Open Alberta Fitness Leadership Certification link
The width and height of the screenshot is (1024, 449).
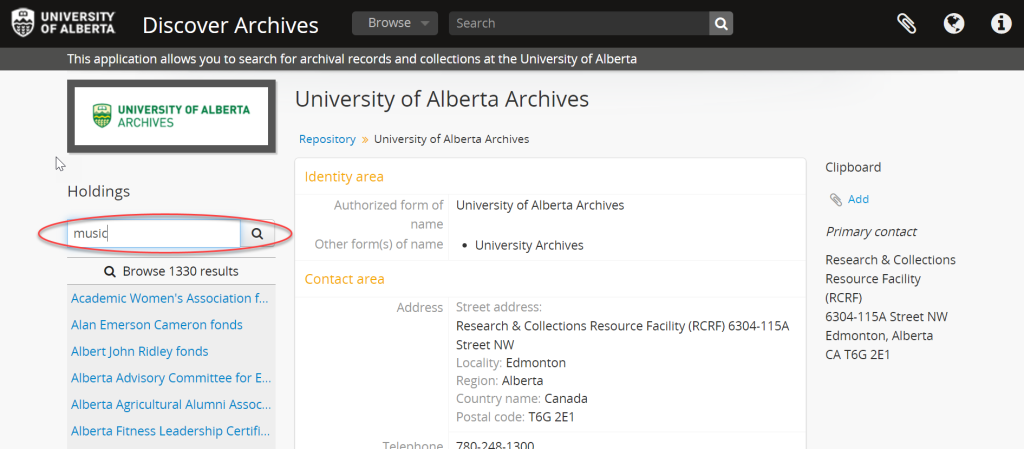(170, 431)
